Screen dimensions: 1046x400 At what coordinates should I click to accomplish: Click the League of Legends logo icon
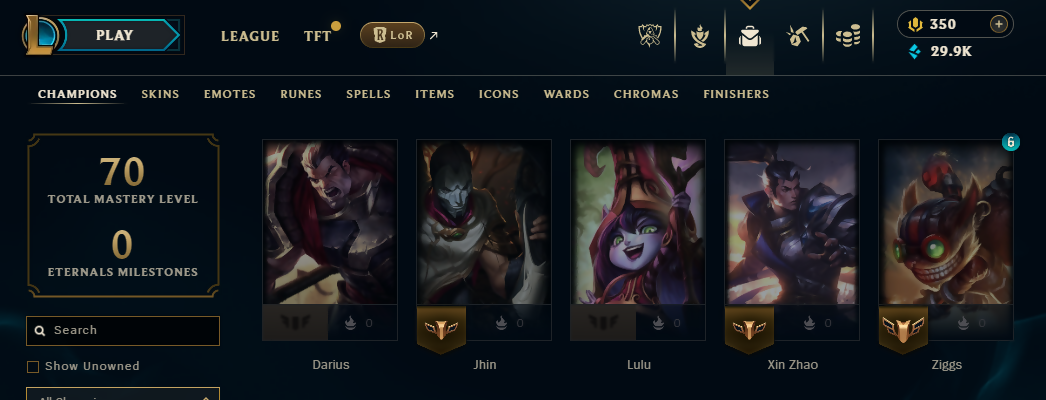[40, 35]
